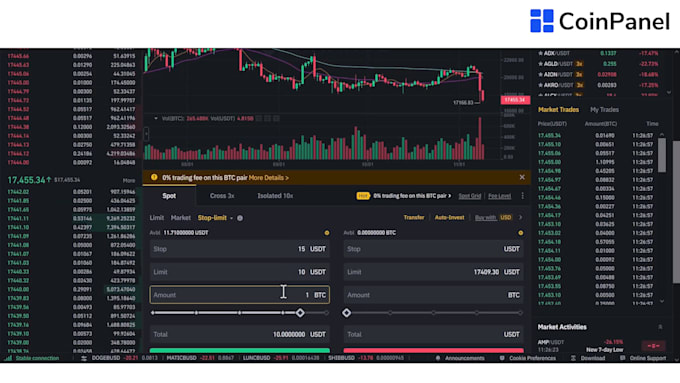Click the Cookie Preferences icon
This screenshot has width=680, height=383.
pos(502,358)
